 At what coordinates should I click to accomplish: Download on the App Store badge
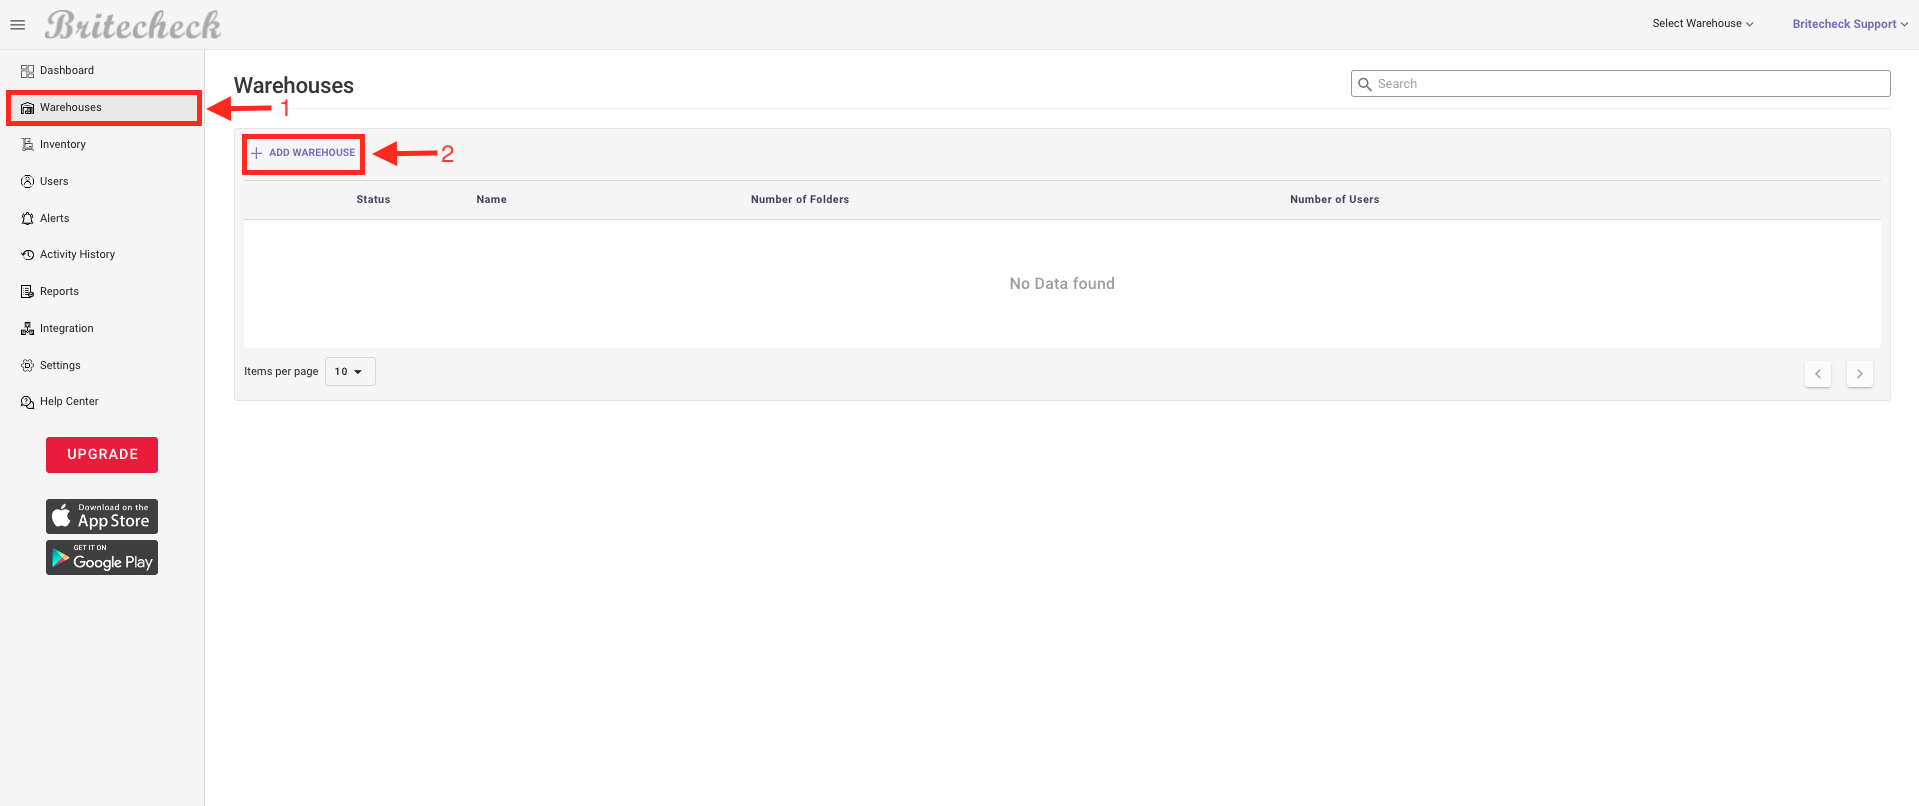coord(102,516)
